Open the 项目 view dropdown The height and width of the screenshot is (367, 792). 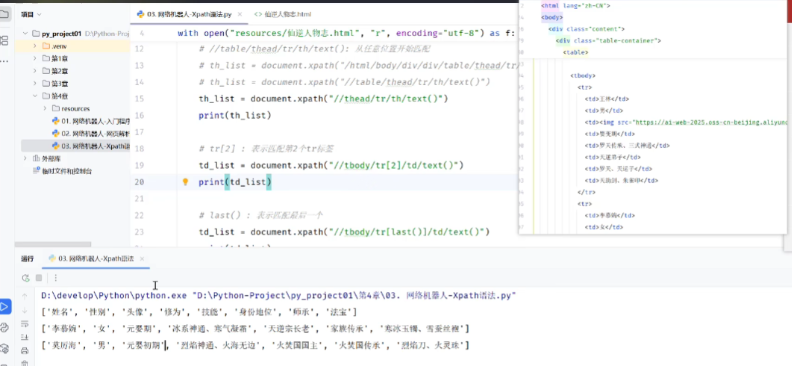31,15
